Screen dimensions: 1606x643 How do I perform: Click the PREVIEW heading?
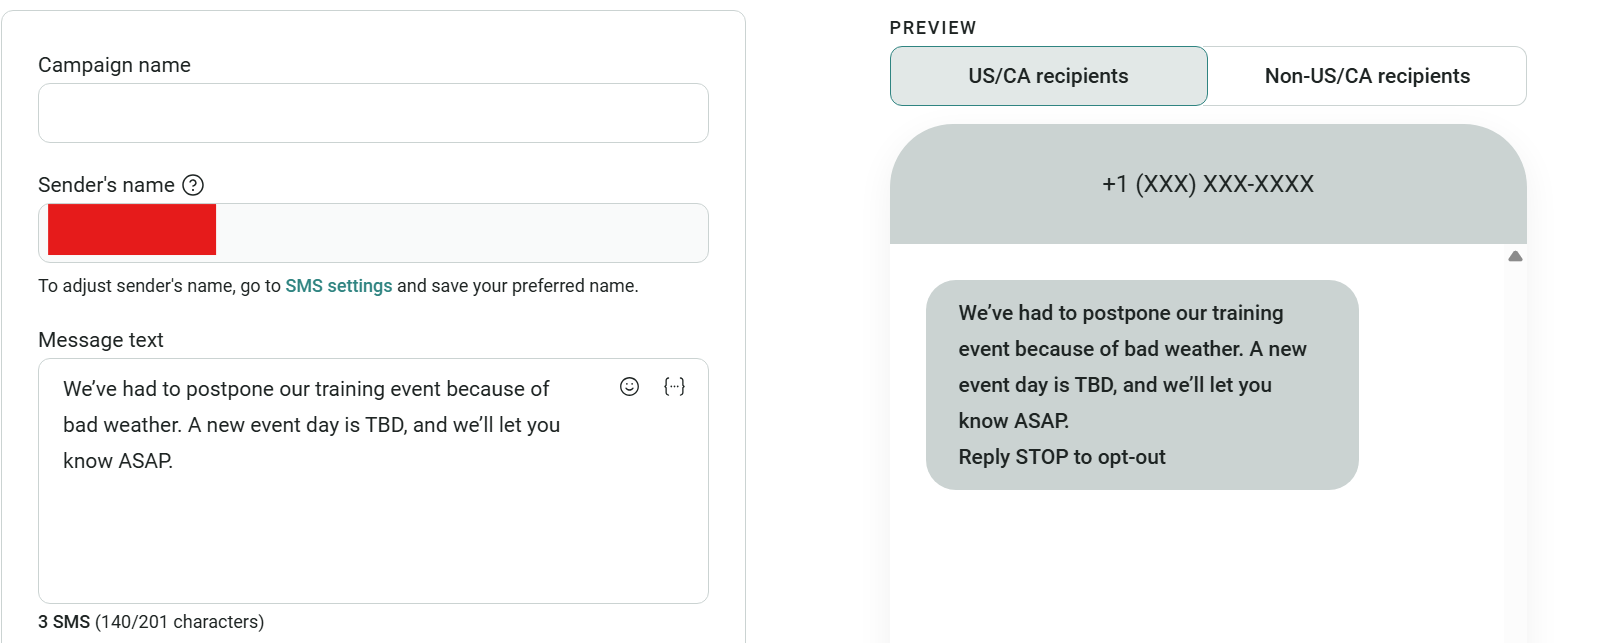(x=933, y=27)
